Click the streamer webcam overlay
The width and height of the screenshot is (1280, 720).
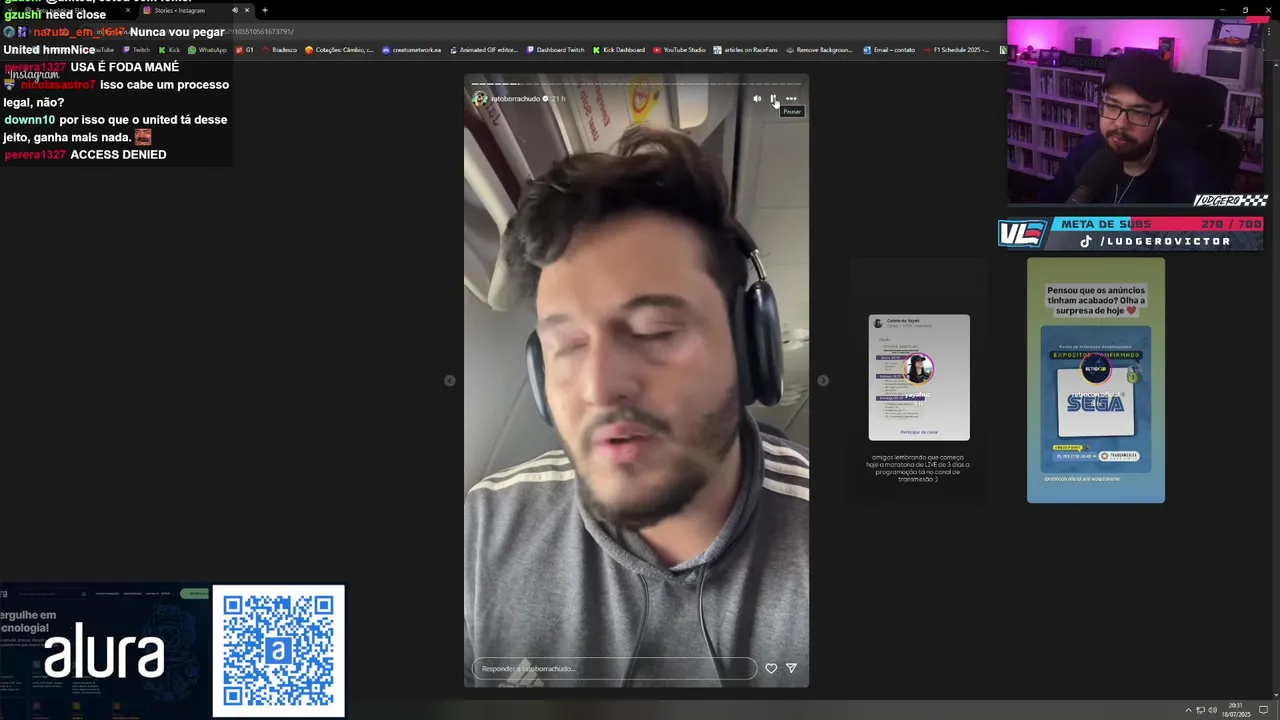(1137, 112)
